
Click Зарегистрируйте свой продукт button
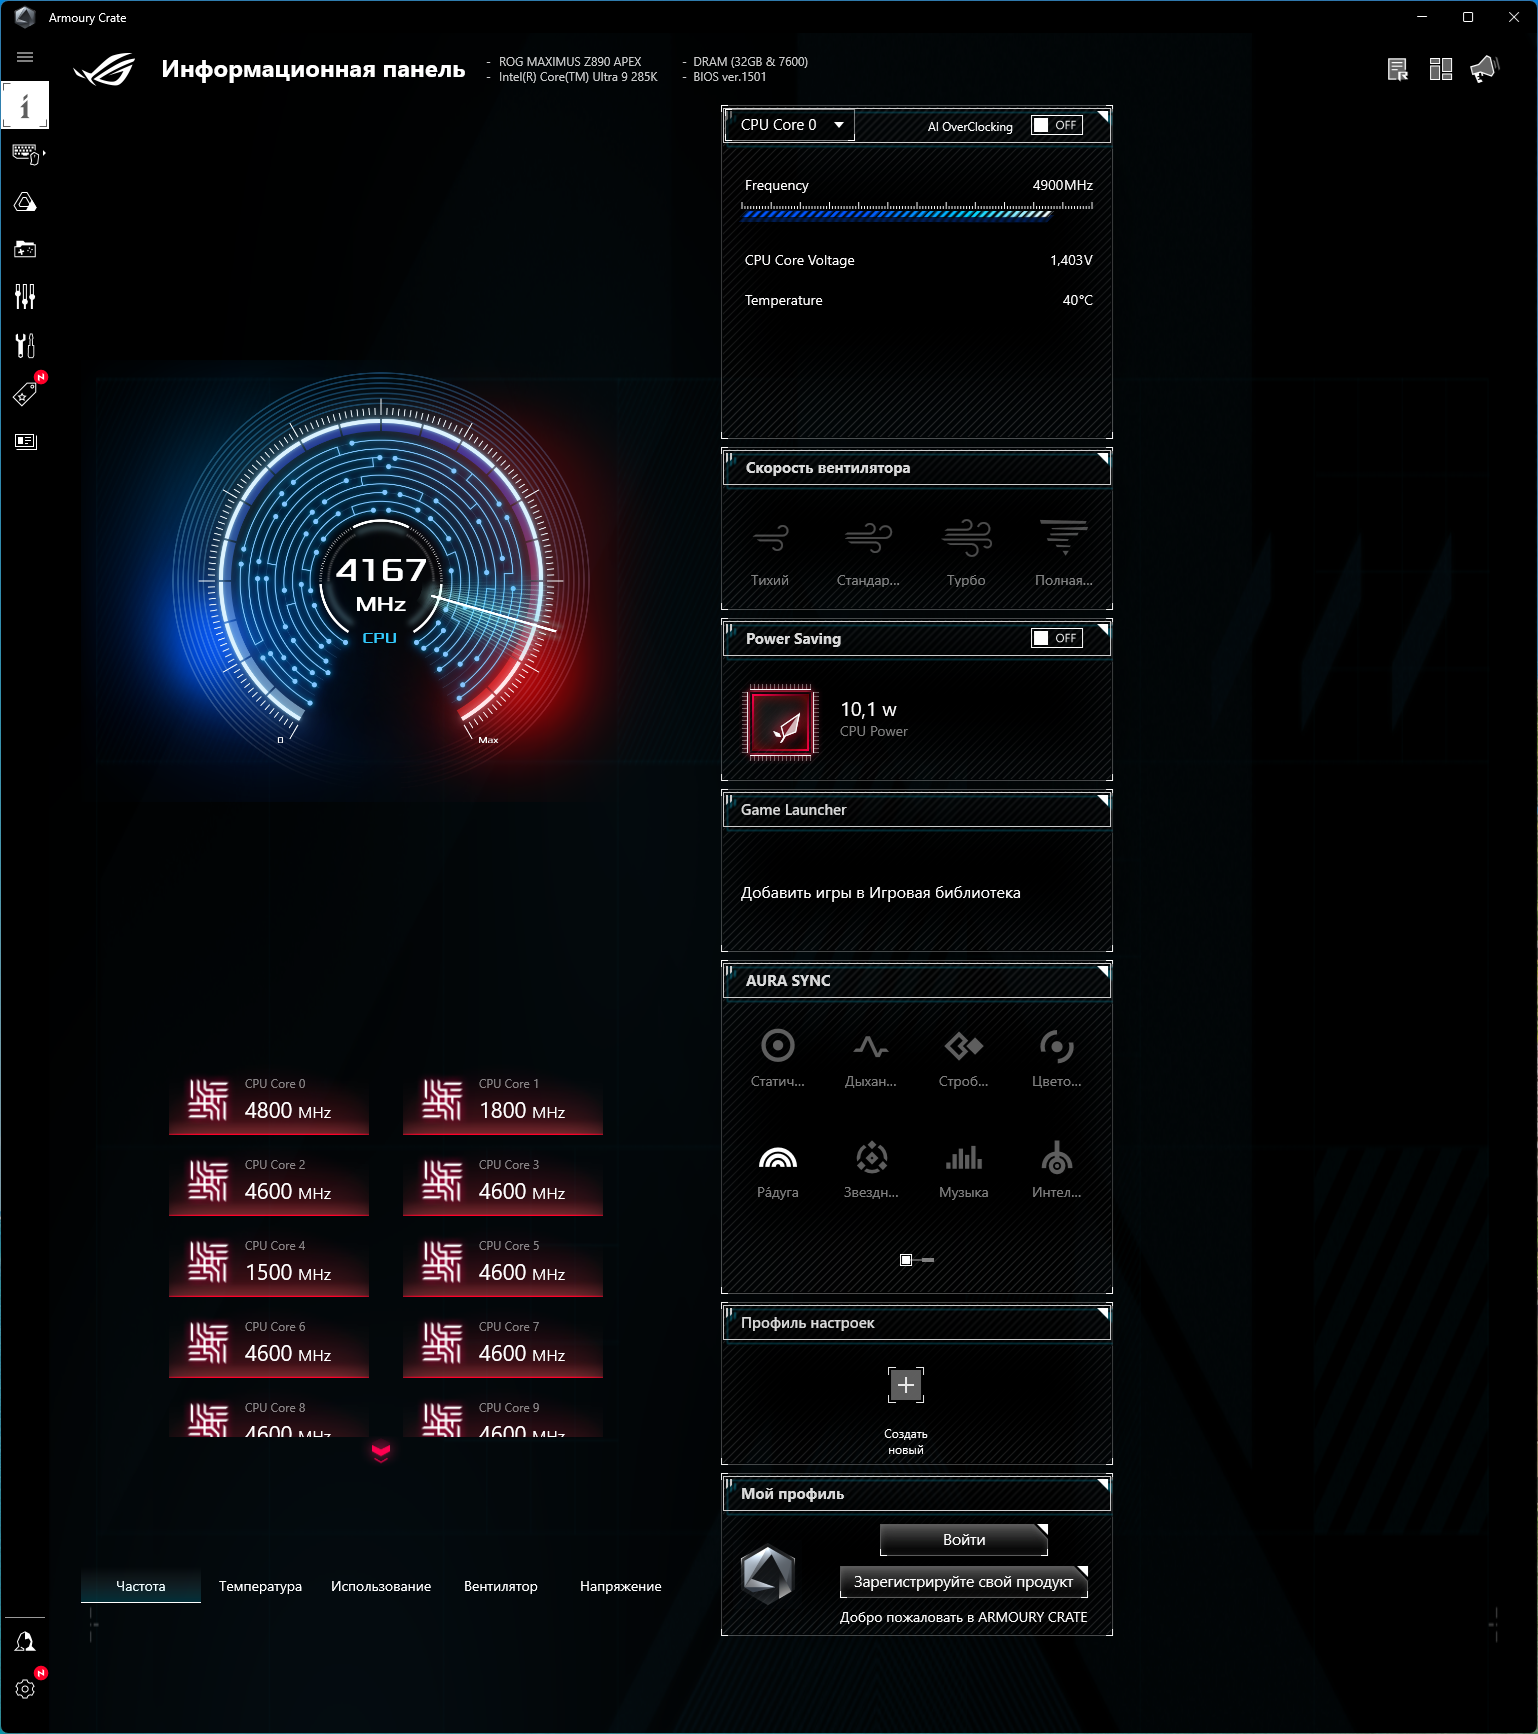[964, 1582]
